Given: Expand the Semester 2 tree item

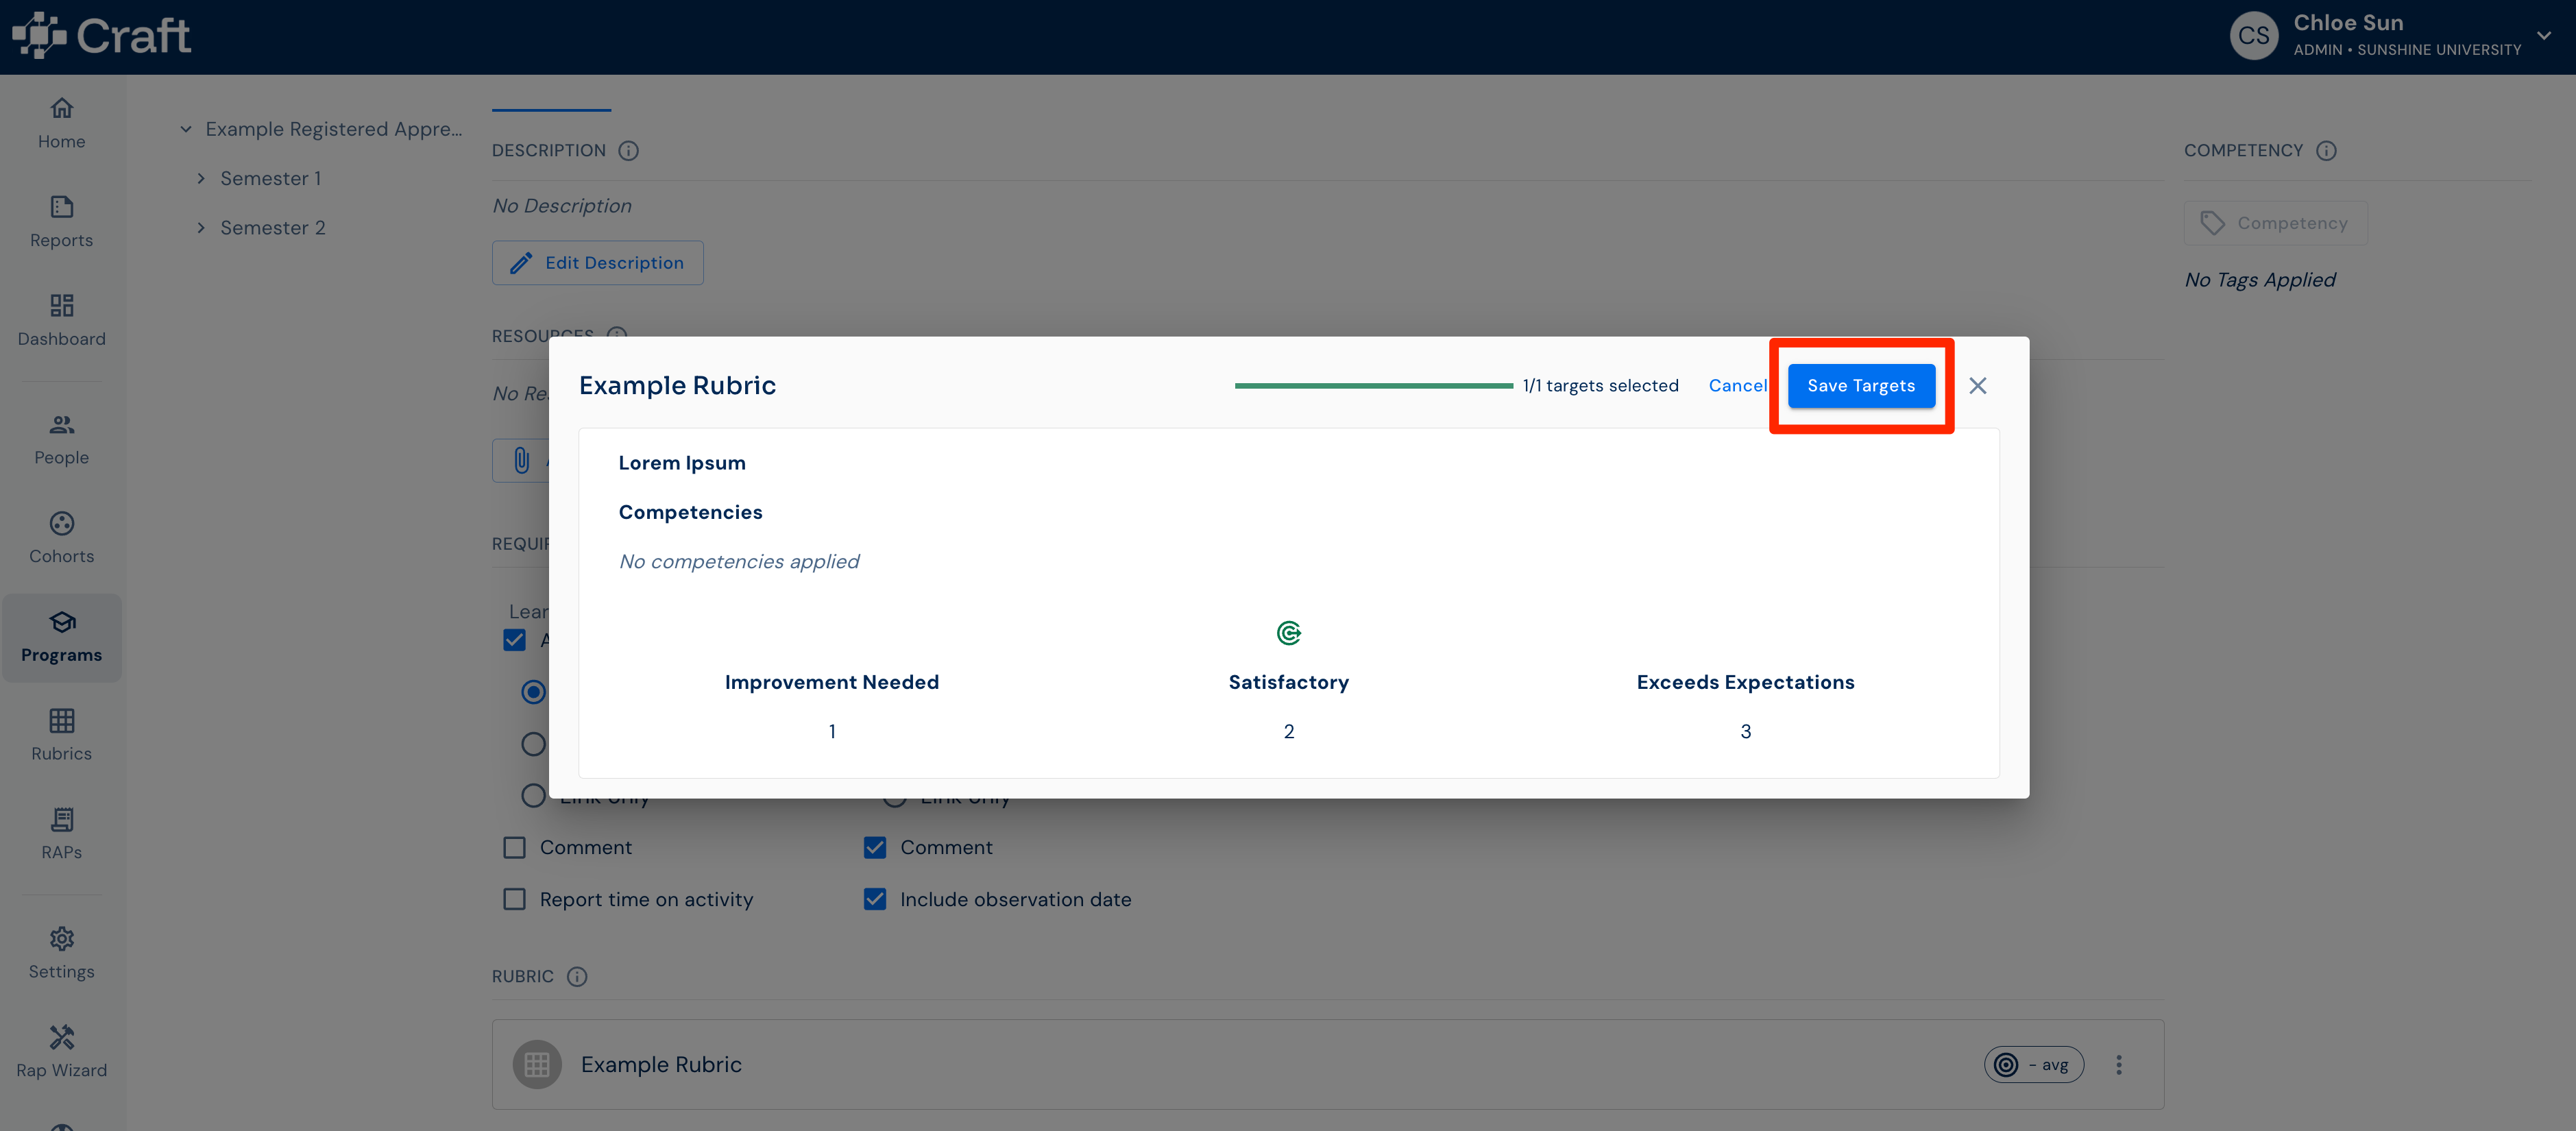Looking at the screenshot, I should coord(201,228).
